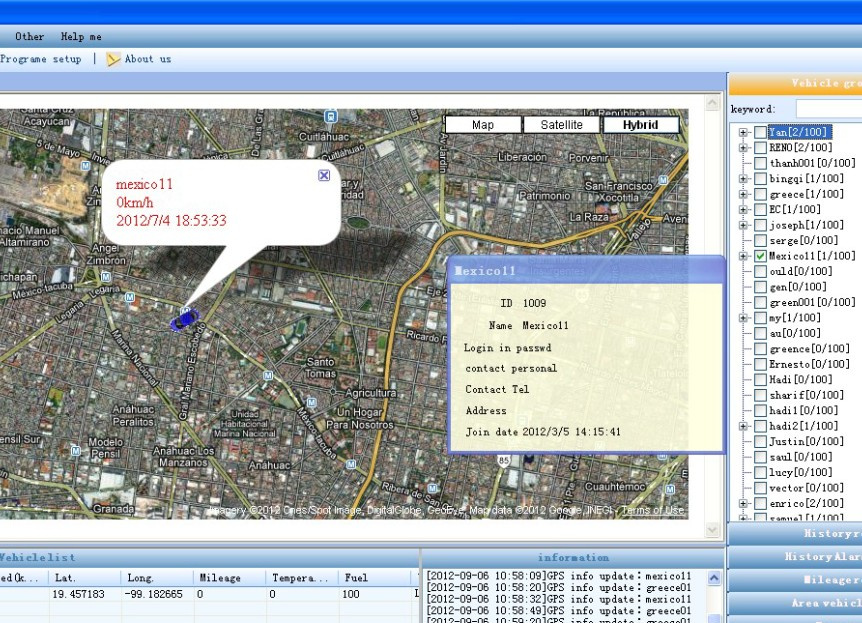
Task: Click Fuel value 100 cell
Action: click(x=351, y=594)
